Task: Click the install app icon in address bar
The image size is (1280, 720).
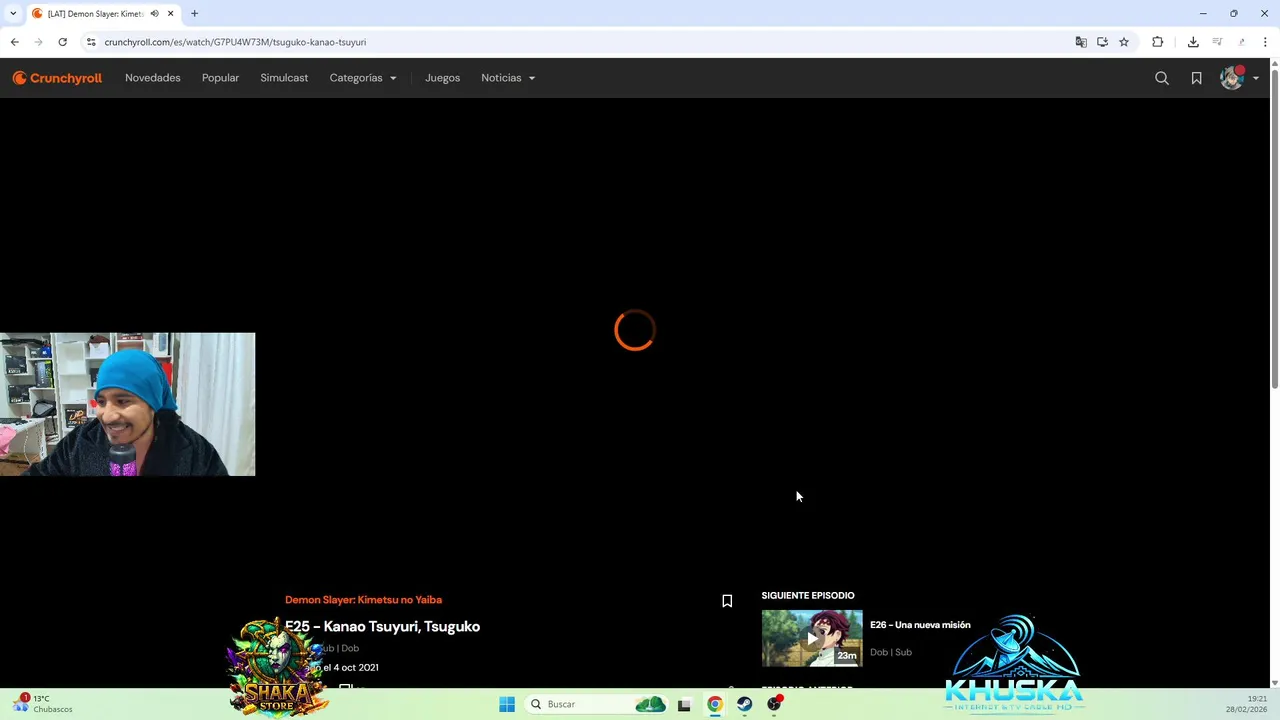Action: (x=1102, y=42)
